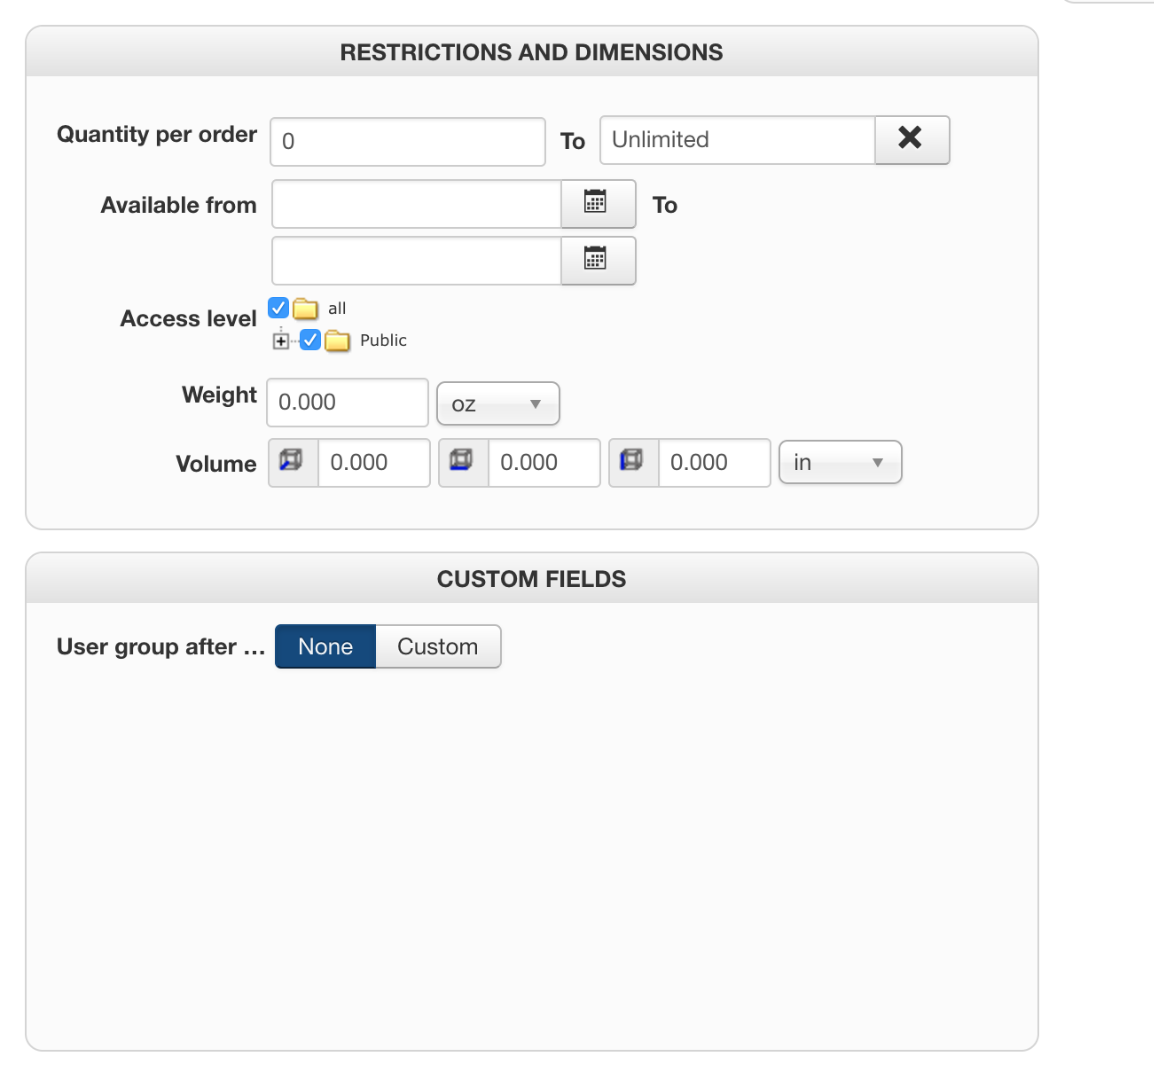Viewport: 1154px width, 1080px height.
Task: Open the calendar picker for the end date
Action: pos(597,261)
